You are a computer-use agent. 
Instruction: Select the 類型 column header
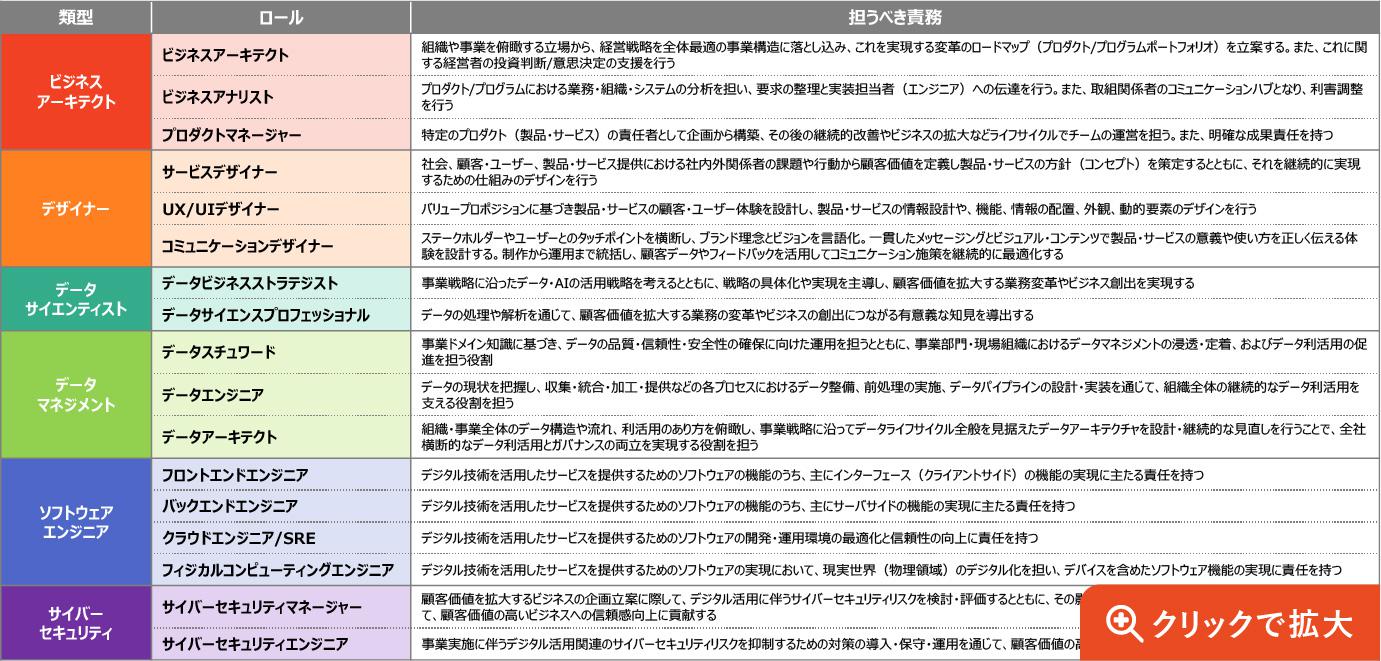pyautogui.click(x=76, y=17)
